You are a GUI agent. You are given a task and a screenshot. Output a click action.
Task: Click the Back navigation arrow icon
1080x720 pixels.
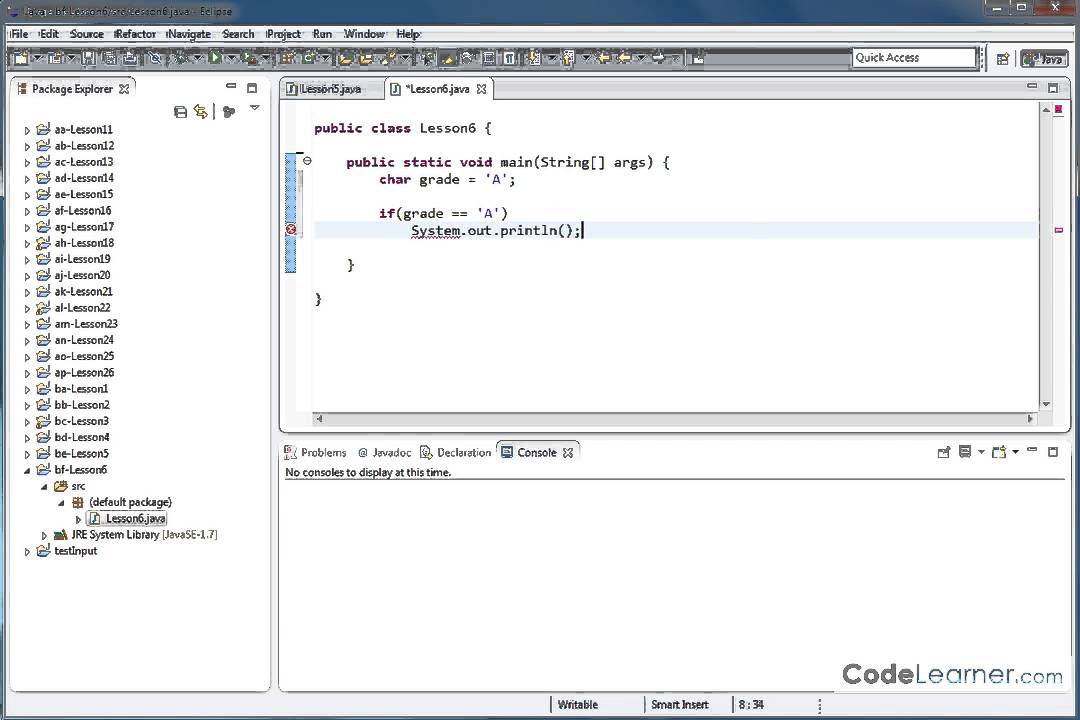pos(625,59)
